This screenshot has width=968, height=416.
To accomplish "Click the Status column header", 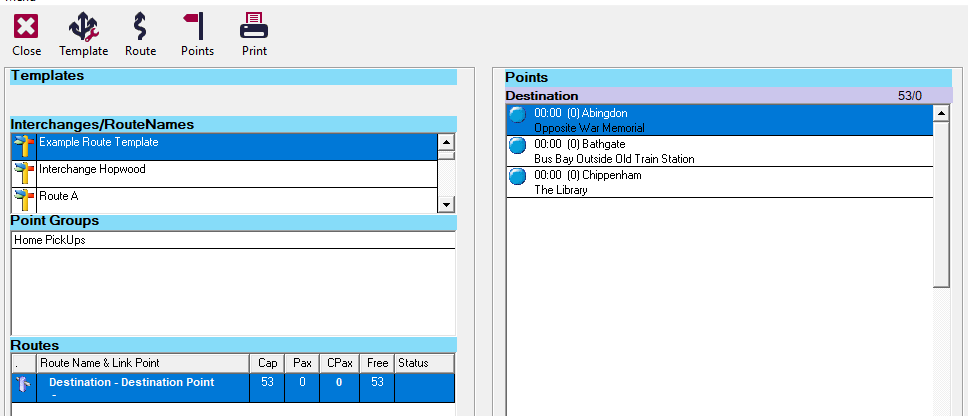I will point(412,363).
